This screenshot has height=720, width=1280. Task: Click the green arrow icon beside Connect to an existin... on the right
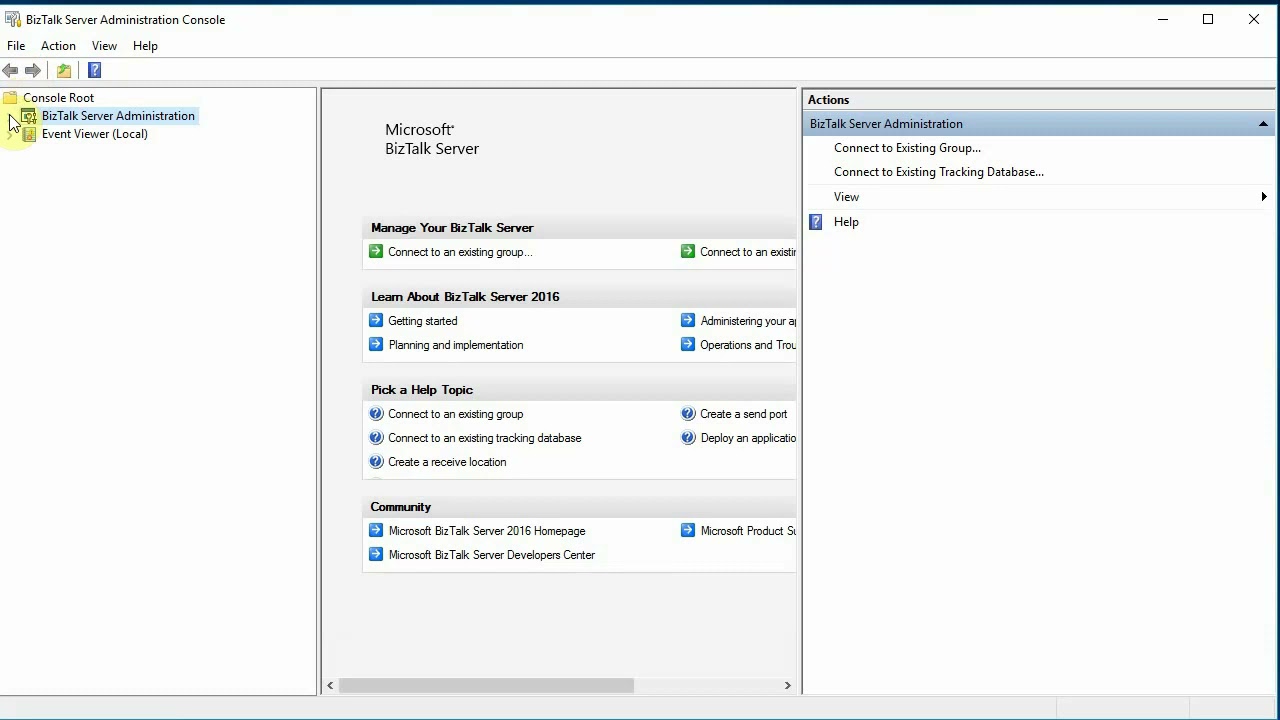click(688, 252)
